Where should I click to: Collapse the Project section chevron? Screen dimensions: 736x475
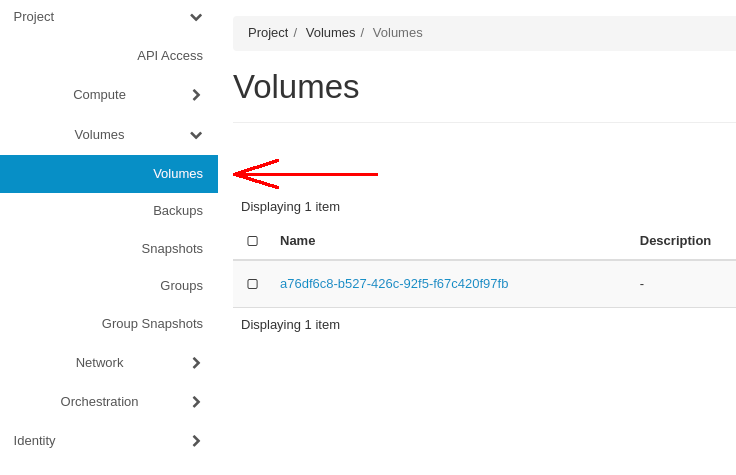196,17
